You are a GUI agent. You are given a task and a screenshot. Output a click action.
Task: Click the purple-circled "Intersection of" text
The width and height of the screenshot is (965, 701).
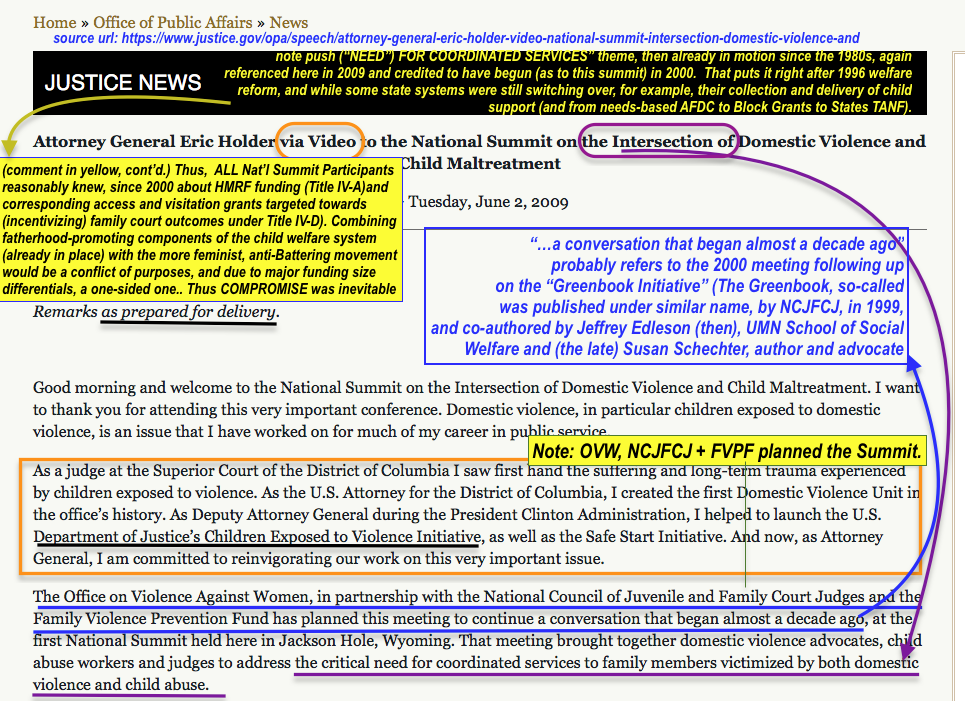[x=673, y=142]
